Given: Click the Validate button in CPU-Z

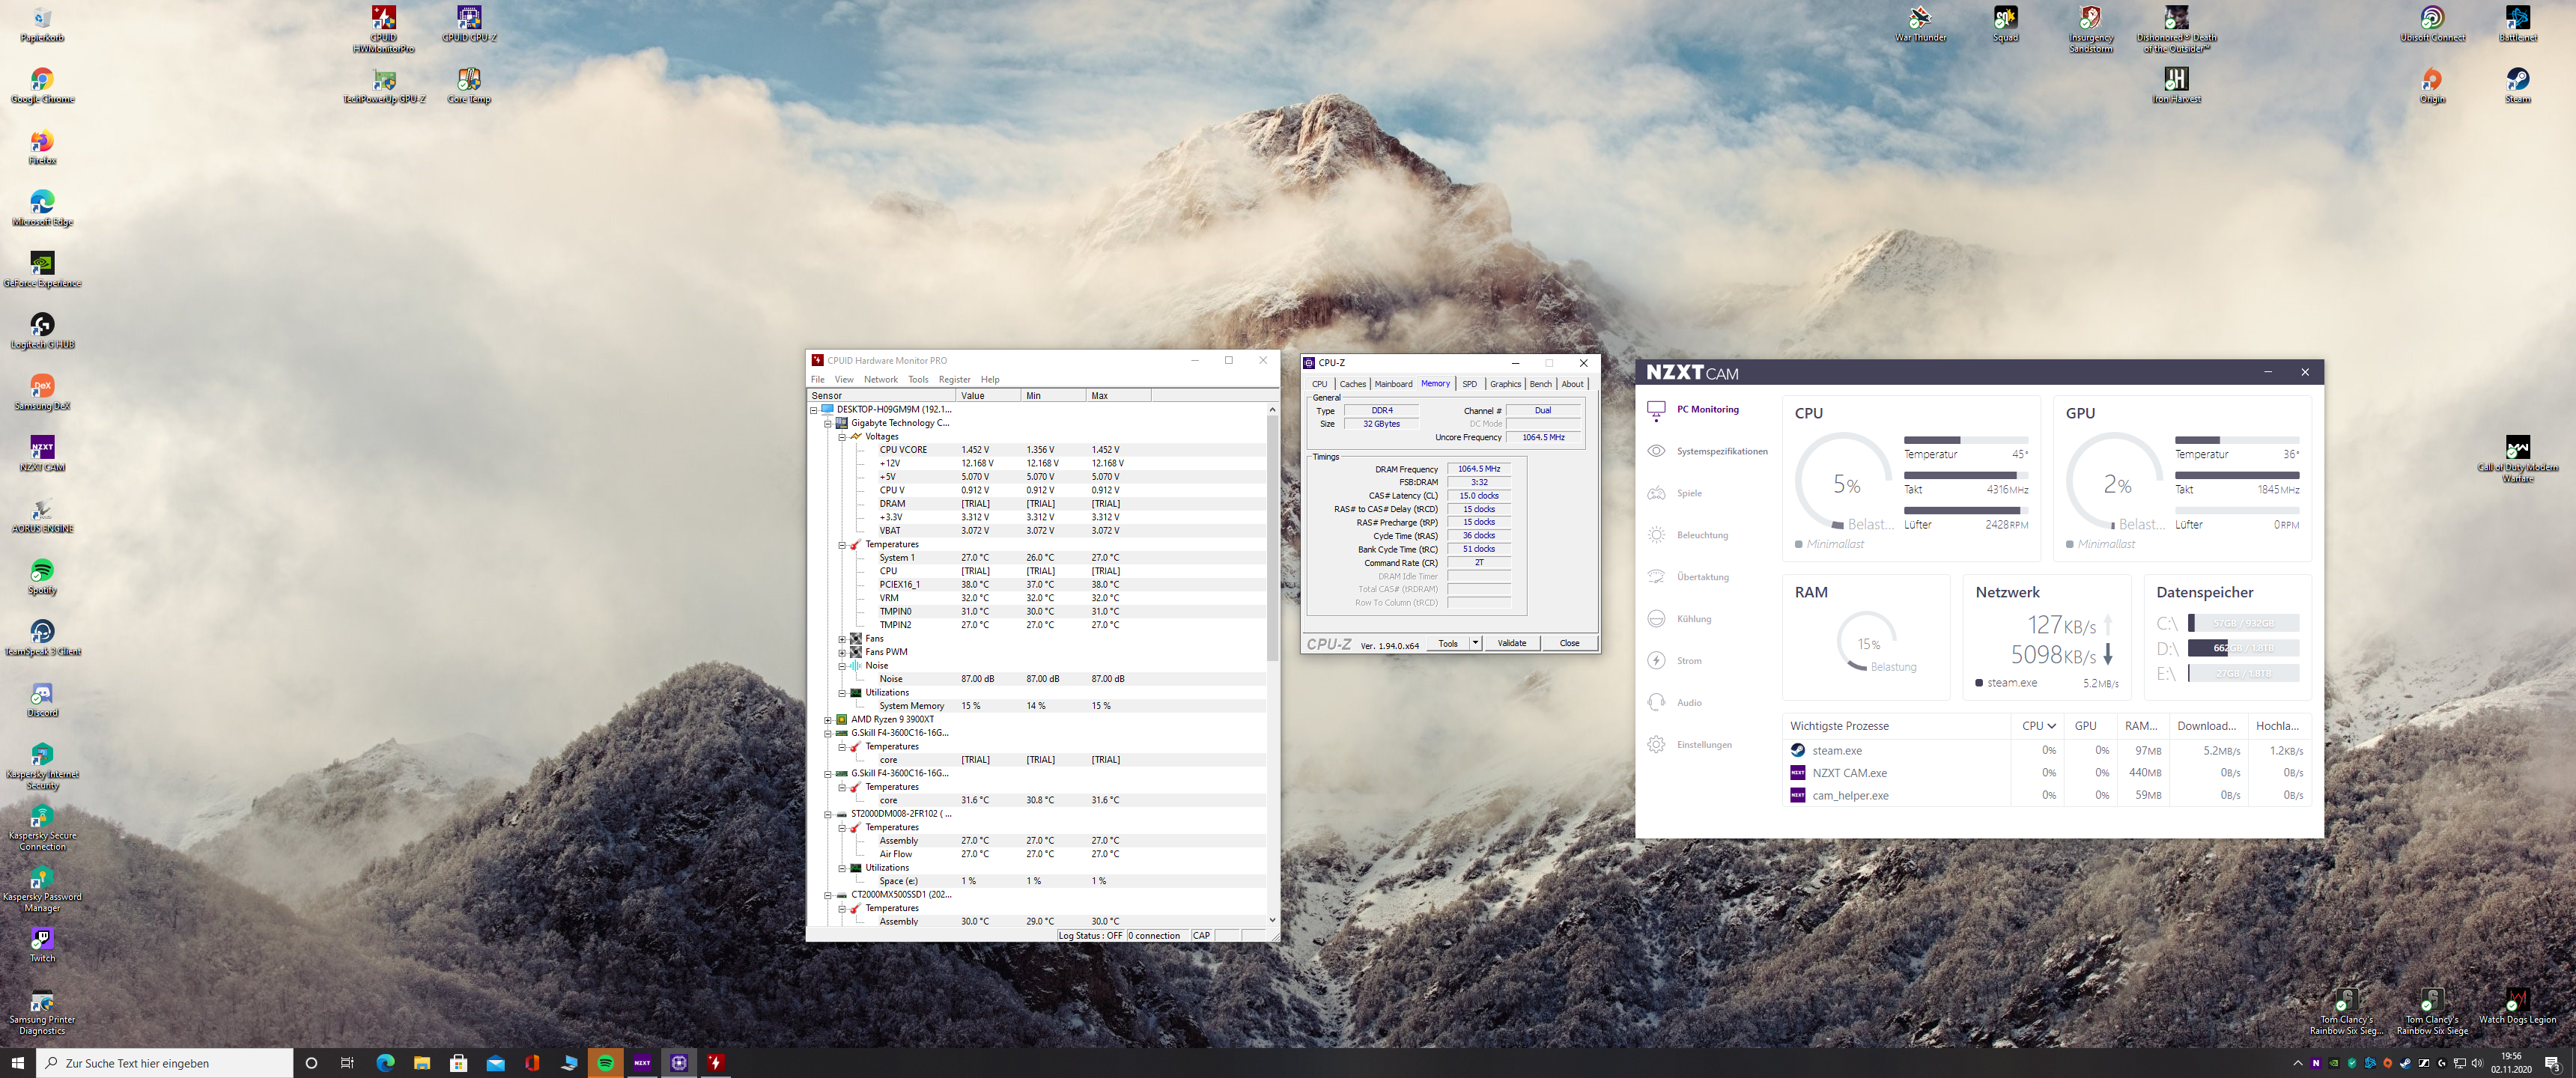Looking at the screenshot, I should coord(1511,643).
